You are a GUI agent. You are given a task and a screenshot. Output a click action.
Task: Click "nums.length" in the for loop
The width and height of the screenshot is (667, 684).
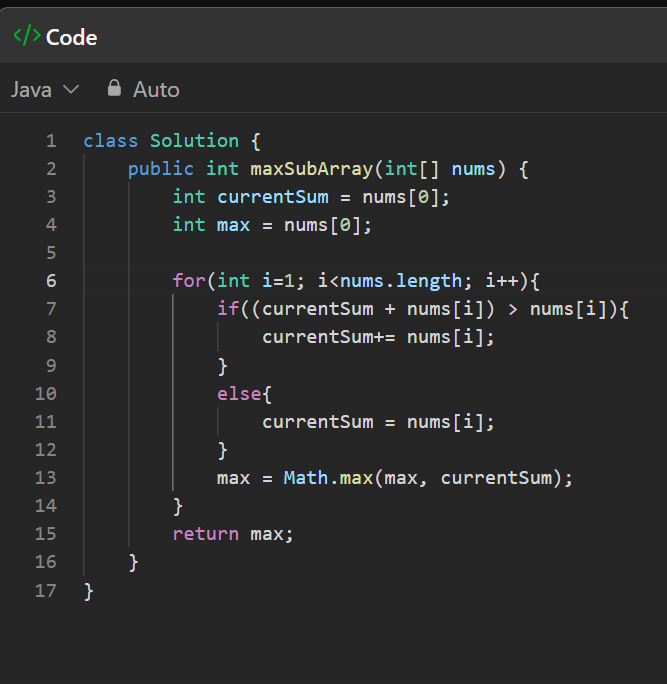pyautogui.click(x=401, y=280)
